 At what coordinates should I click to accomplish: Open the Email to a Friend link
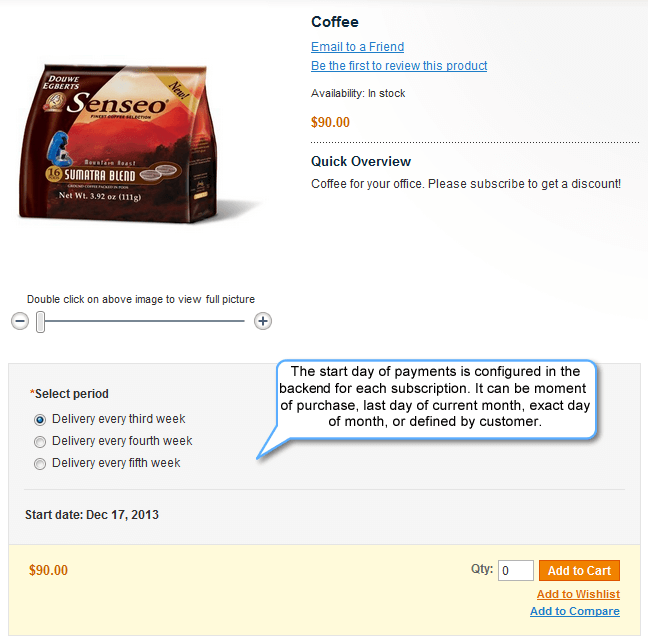click(x=357, y=47)
